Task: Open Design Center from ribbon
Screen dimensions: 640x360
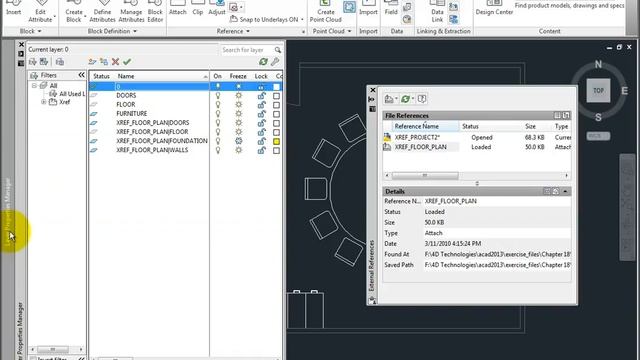Action: pyautogui.click(x=494, y=8)
